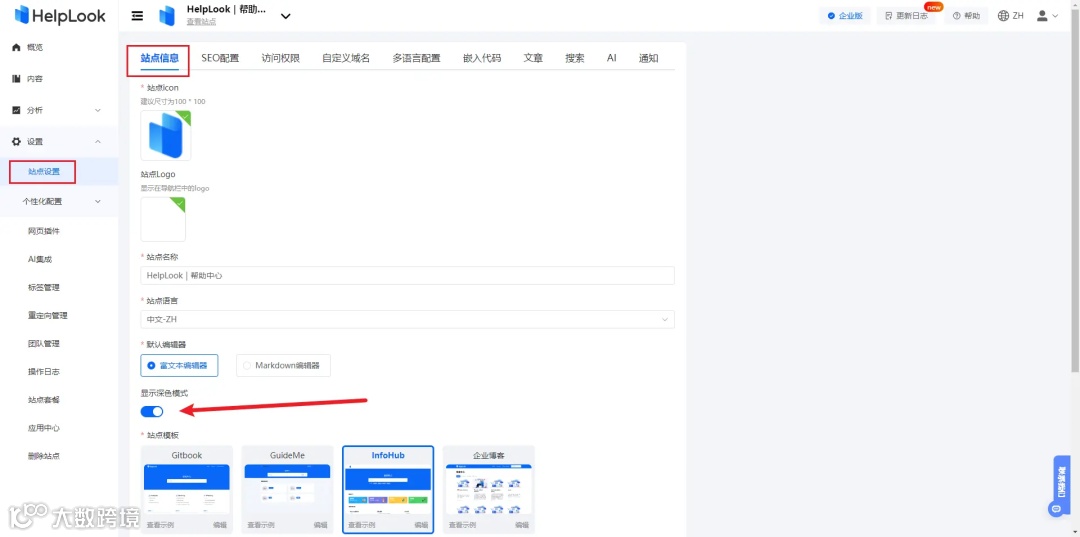
Task: Click the empty 站点Logo upload box
Action: coord(163,220)
